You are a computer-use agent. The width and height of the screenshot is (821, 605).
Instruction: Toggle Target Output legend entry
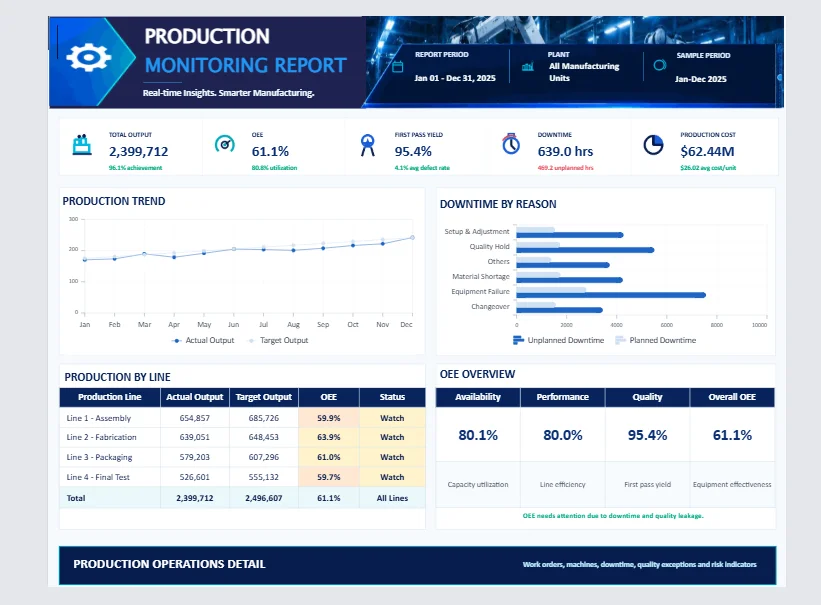coord(278,340)
